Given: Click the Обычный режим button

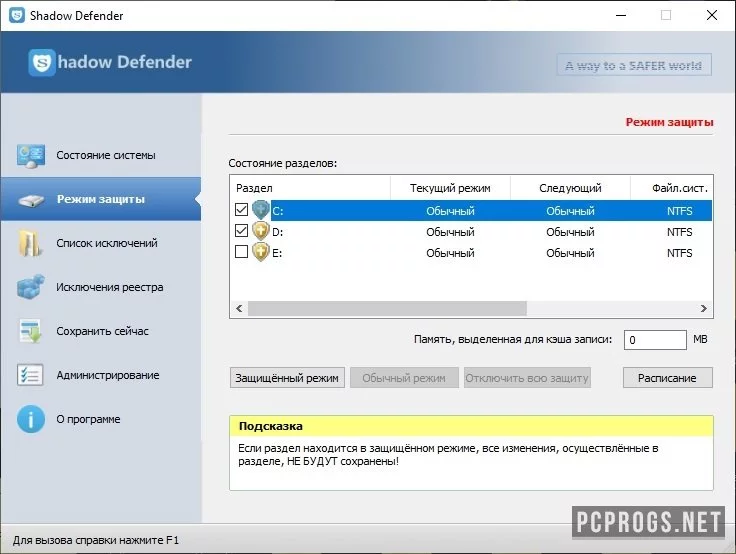Looking at the screenshot, I should 404,378.
